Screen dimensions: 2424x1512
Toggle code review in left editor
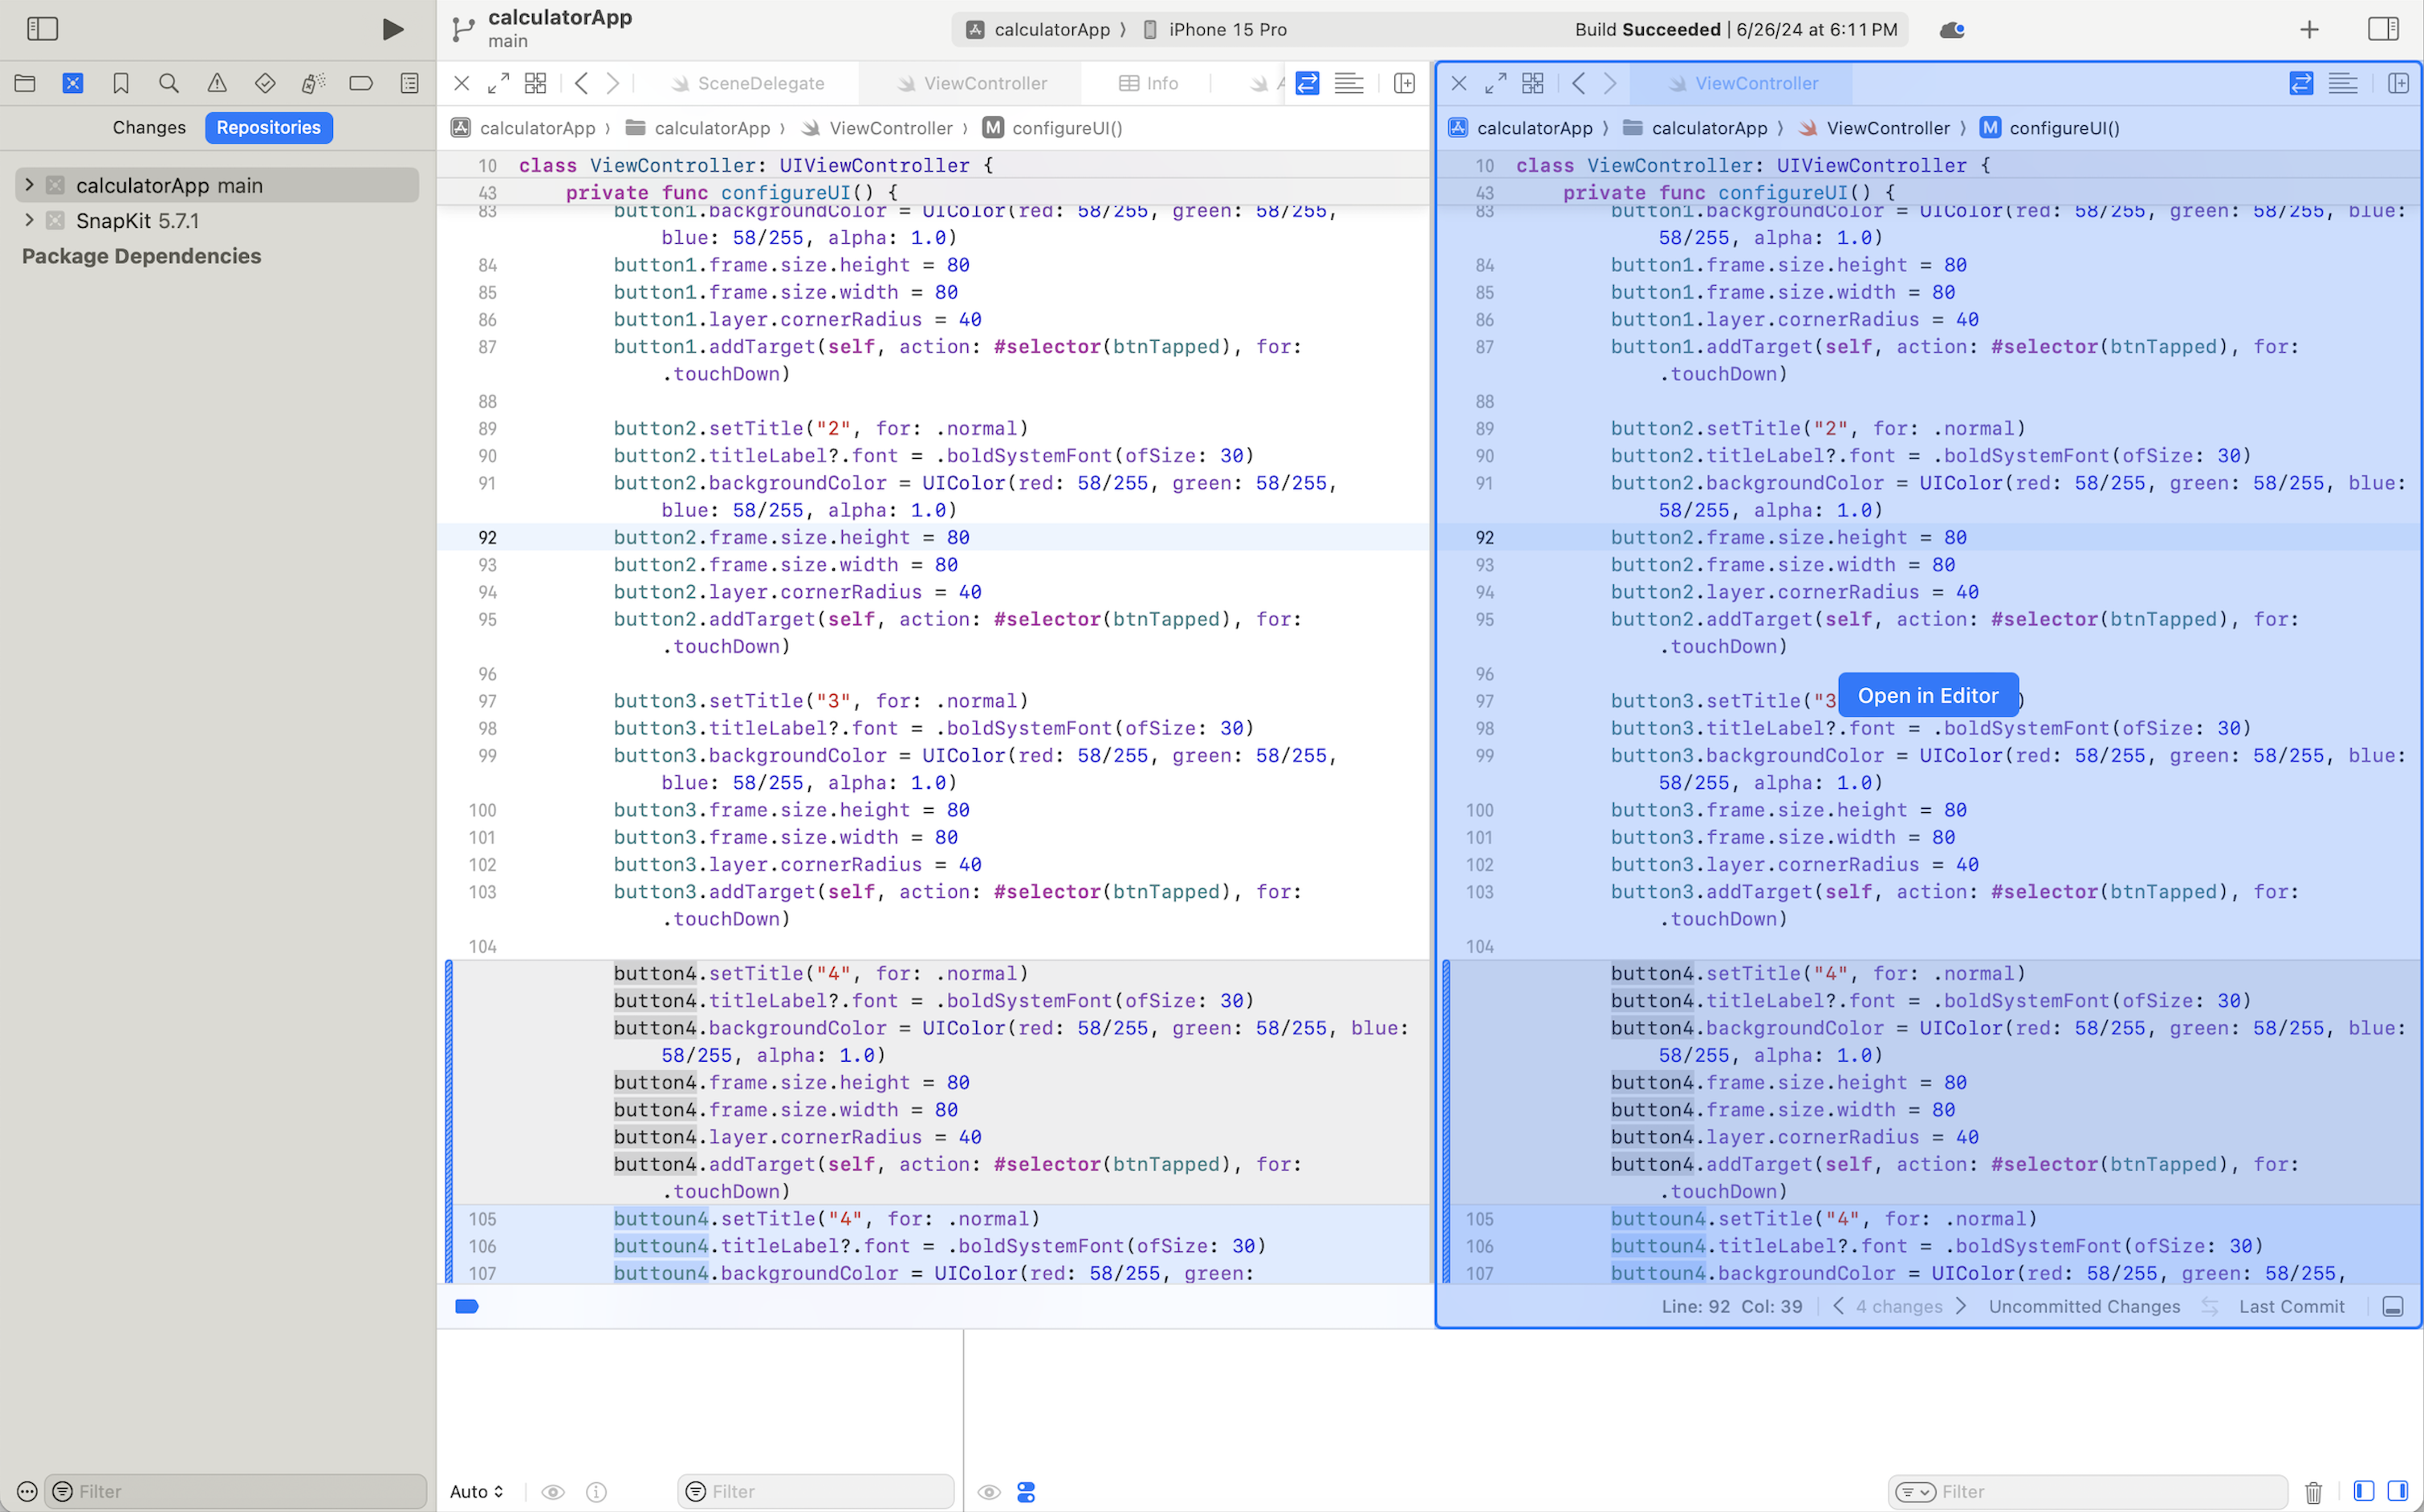tap(1307, 83)
